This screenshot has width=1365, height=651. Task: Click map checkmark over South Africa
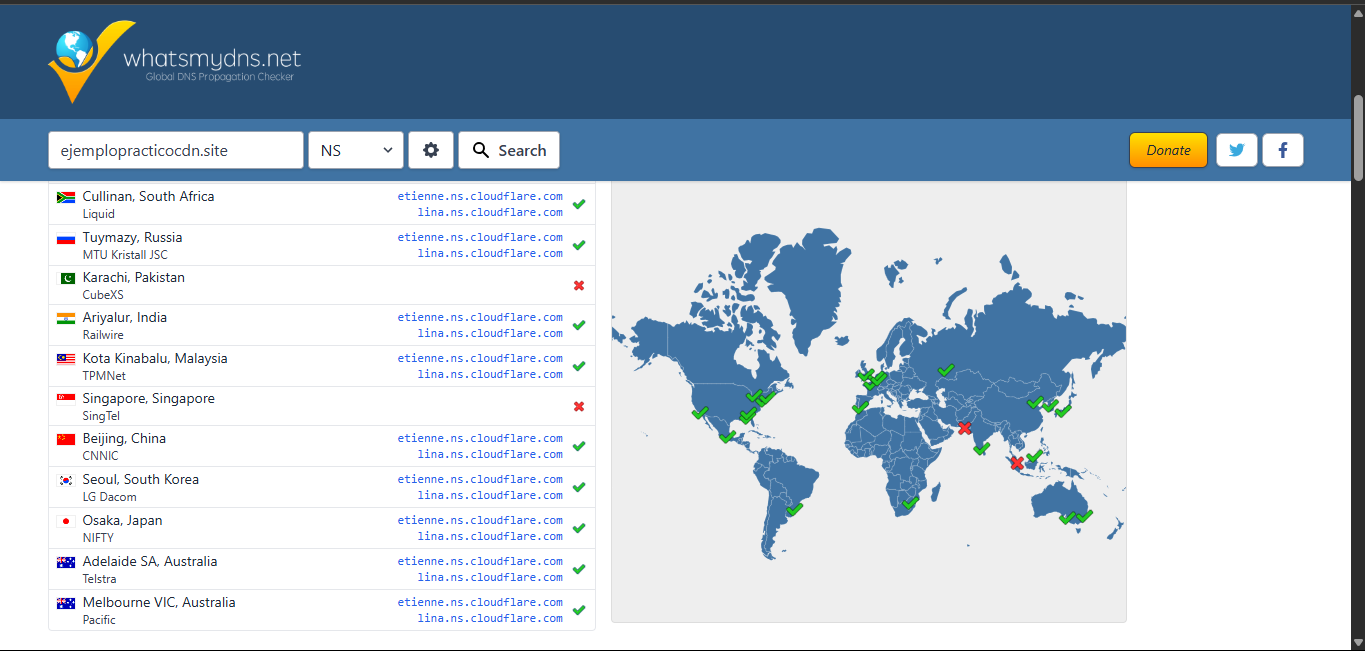(x=910, y=502)
